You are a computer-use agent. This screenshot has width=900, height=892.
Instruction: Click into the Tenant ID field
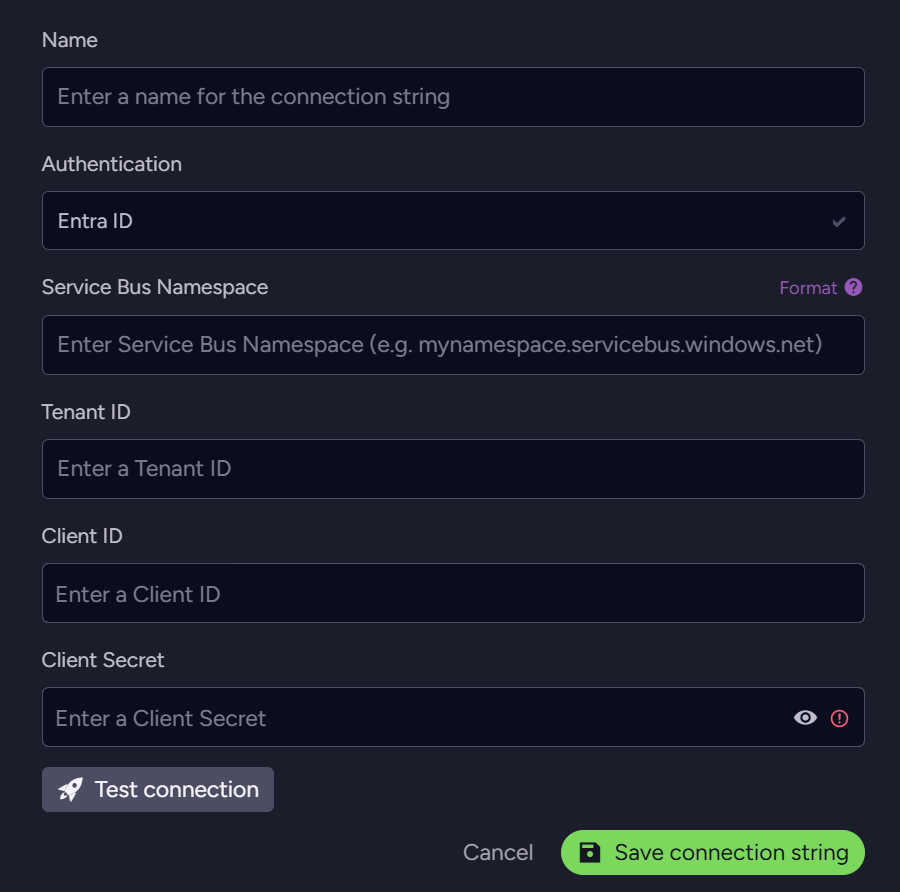click(x=453, y=469)
